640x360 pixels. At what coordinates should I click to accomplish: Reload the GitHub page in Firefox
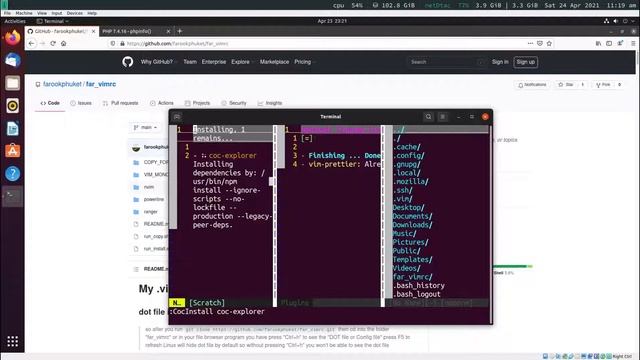(x=53, y=43)
